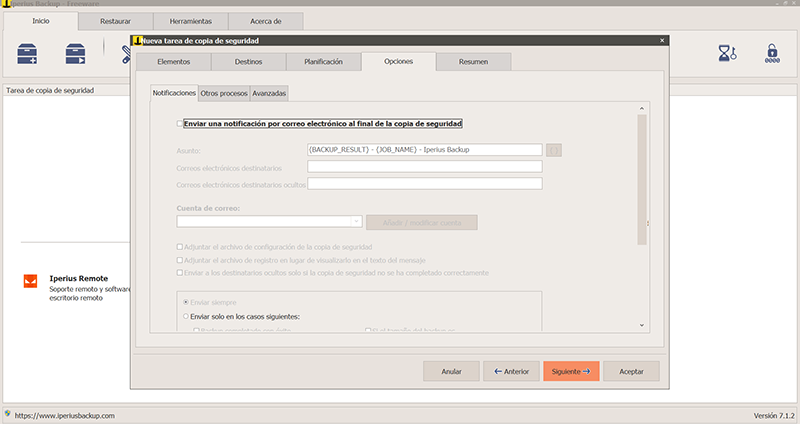Enable email notification at end of backup

pos(180,123)
